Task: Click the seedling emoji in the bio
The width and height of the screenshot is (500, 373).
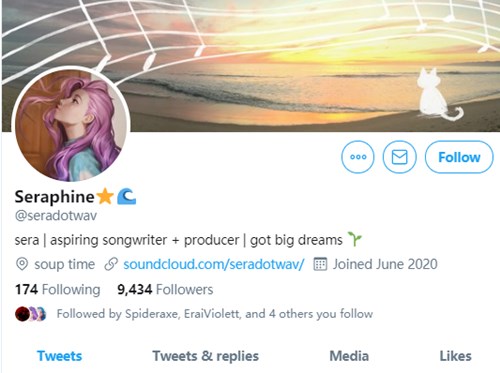Action: (355, 239)
